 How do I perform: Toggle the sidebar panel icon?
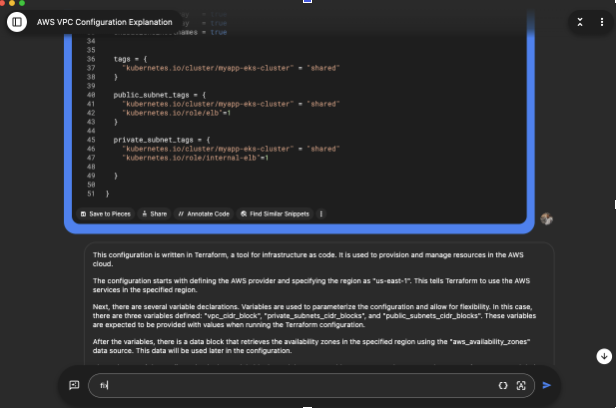(16, 21)
